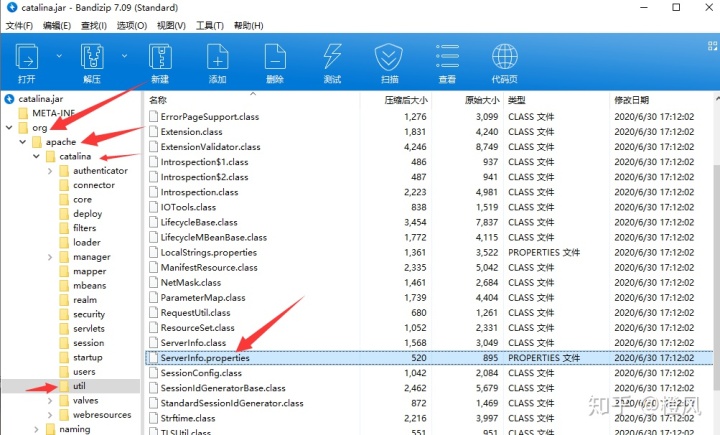Screen dimensions: 720x435
Task: Open the Tools menu
Action: click(x=210, y=26)
